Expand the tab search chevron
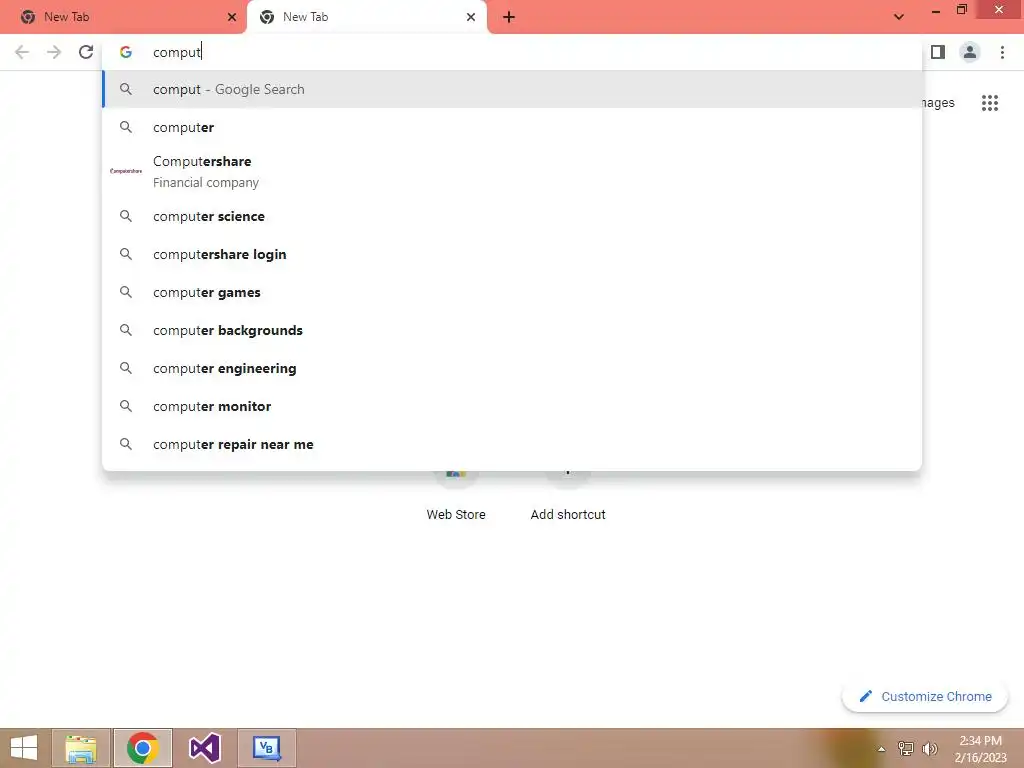The width and height of the screenshot is (1024, 768). tap(899, 17)
